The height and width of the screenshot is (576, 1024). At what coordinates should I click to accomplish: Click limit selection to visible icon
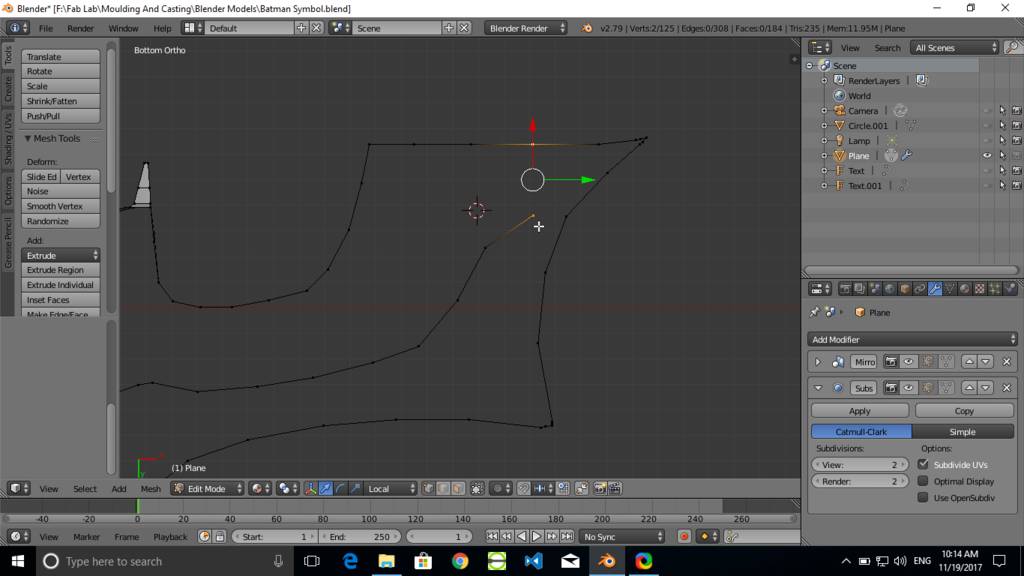tap(477, 488)
